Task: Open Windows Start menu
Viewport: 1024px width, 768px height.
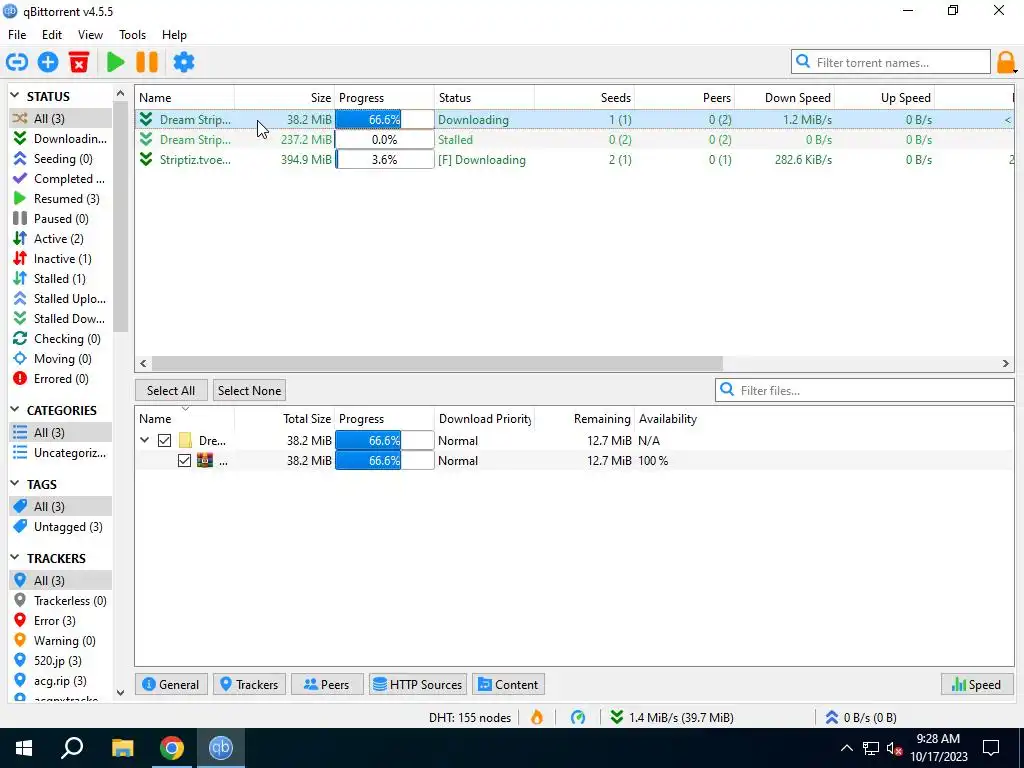Action: [24, 748]
